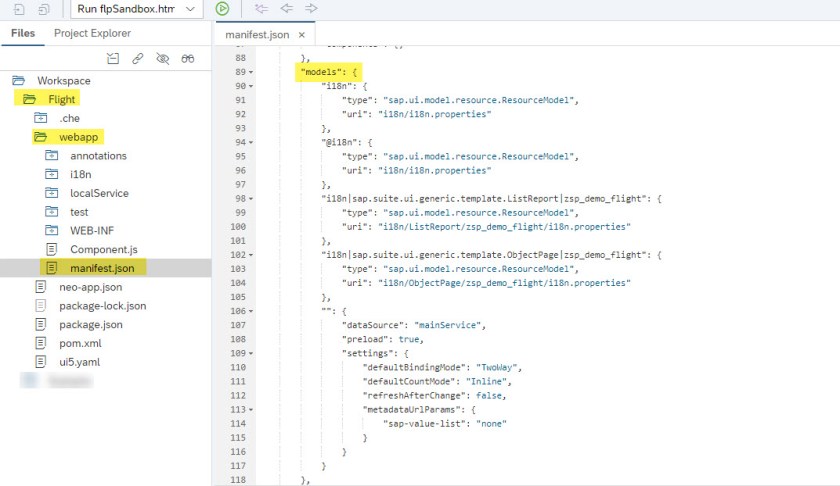Click the "Inline" value on line 111
The image size is (840, 486).
(x=486, y=381)
